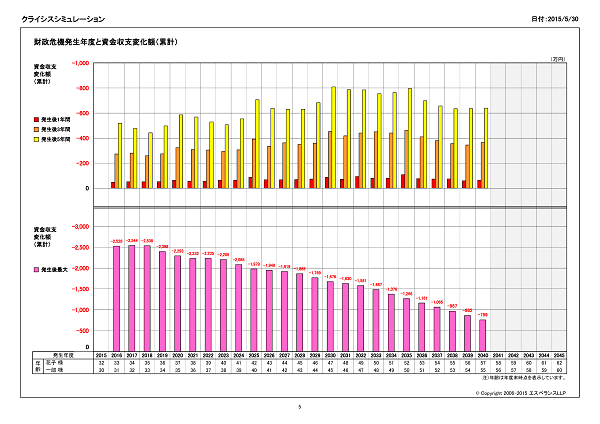Click the 2015 year column header

[x=101, y=355]
